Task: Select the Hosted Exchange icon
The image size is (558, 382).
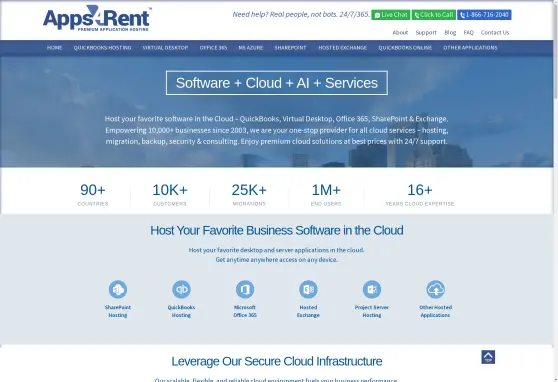Action: [x=308, y=289]
